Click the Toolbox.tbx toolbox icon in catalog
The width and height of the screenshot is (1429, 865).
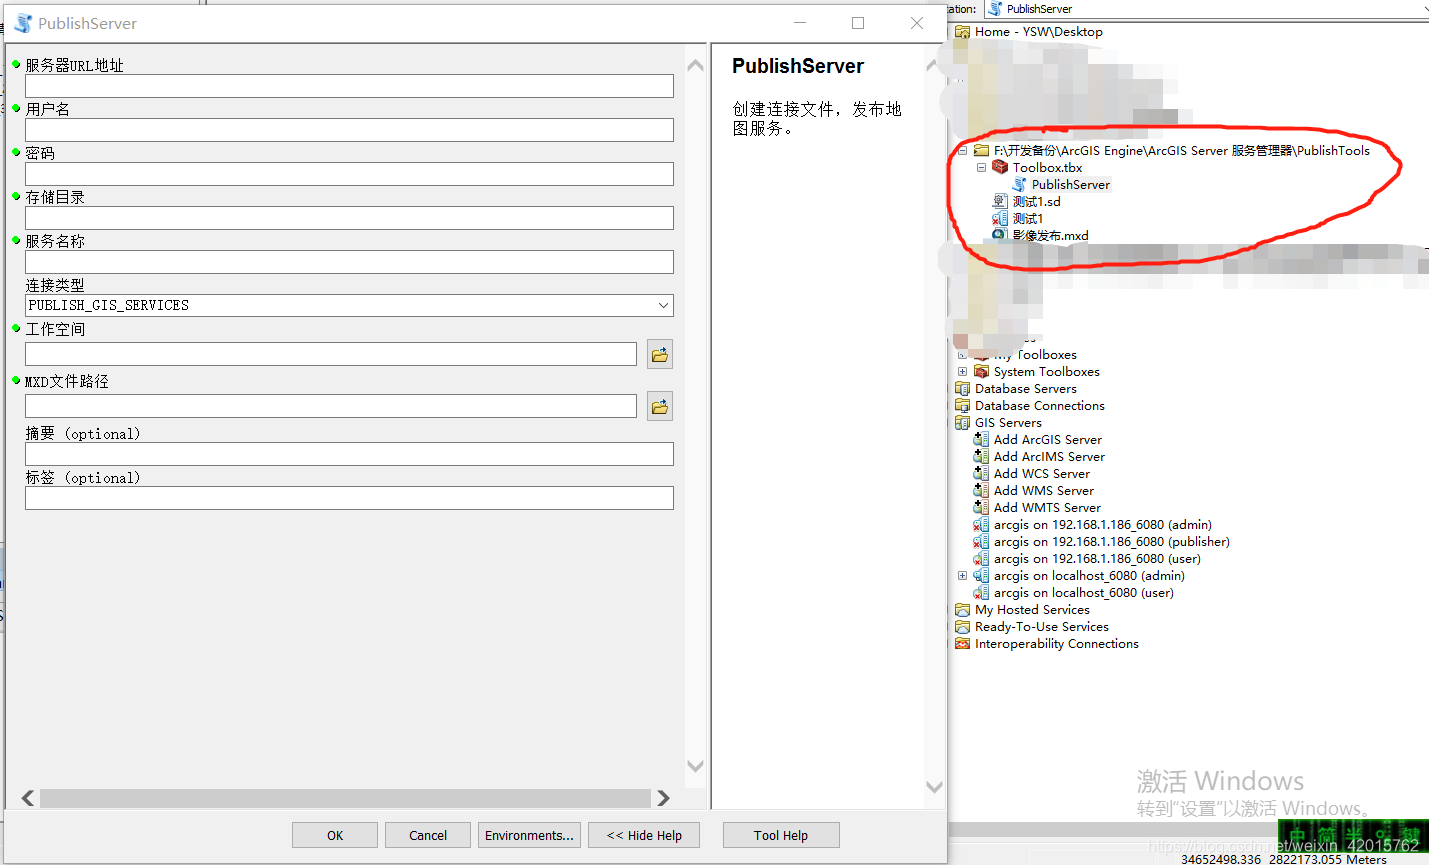pyautogui.click(x=1000, y=167)
